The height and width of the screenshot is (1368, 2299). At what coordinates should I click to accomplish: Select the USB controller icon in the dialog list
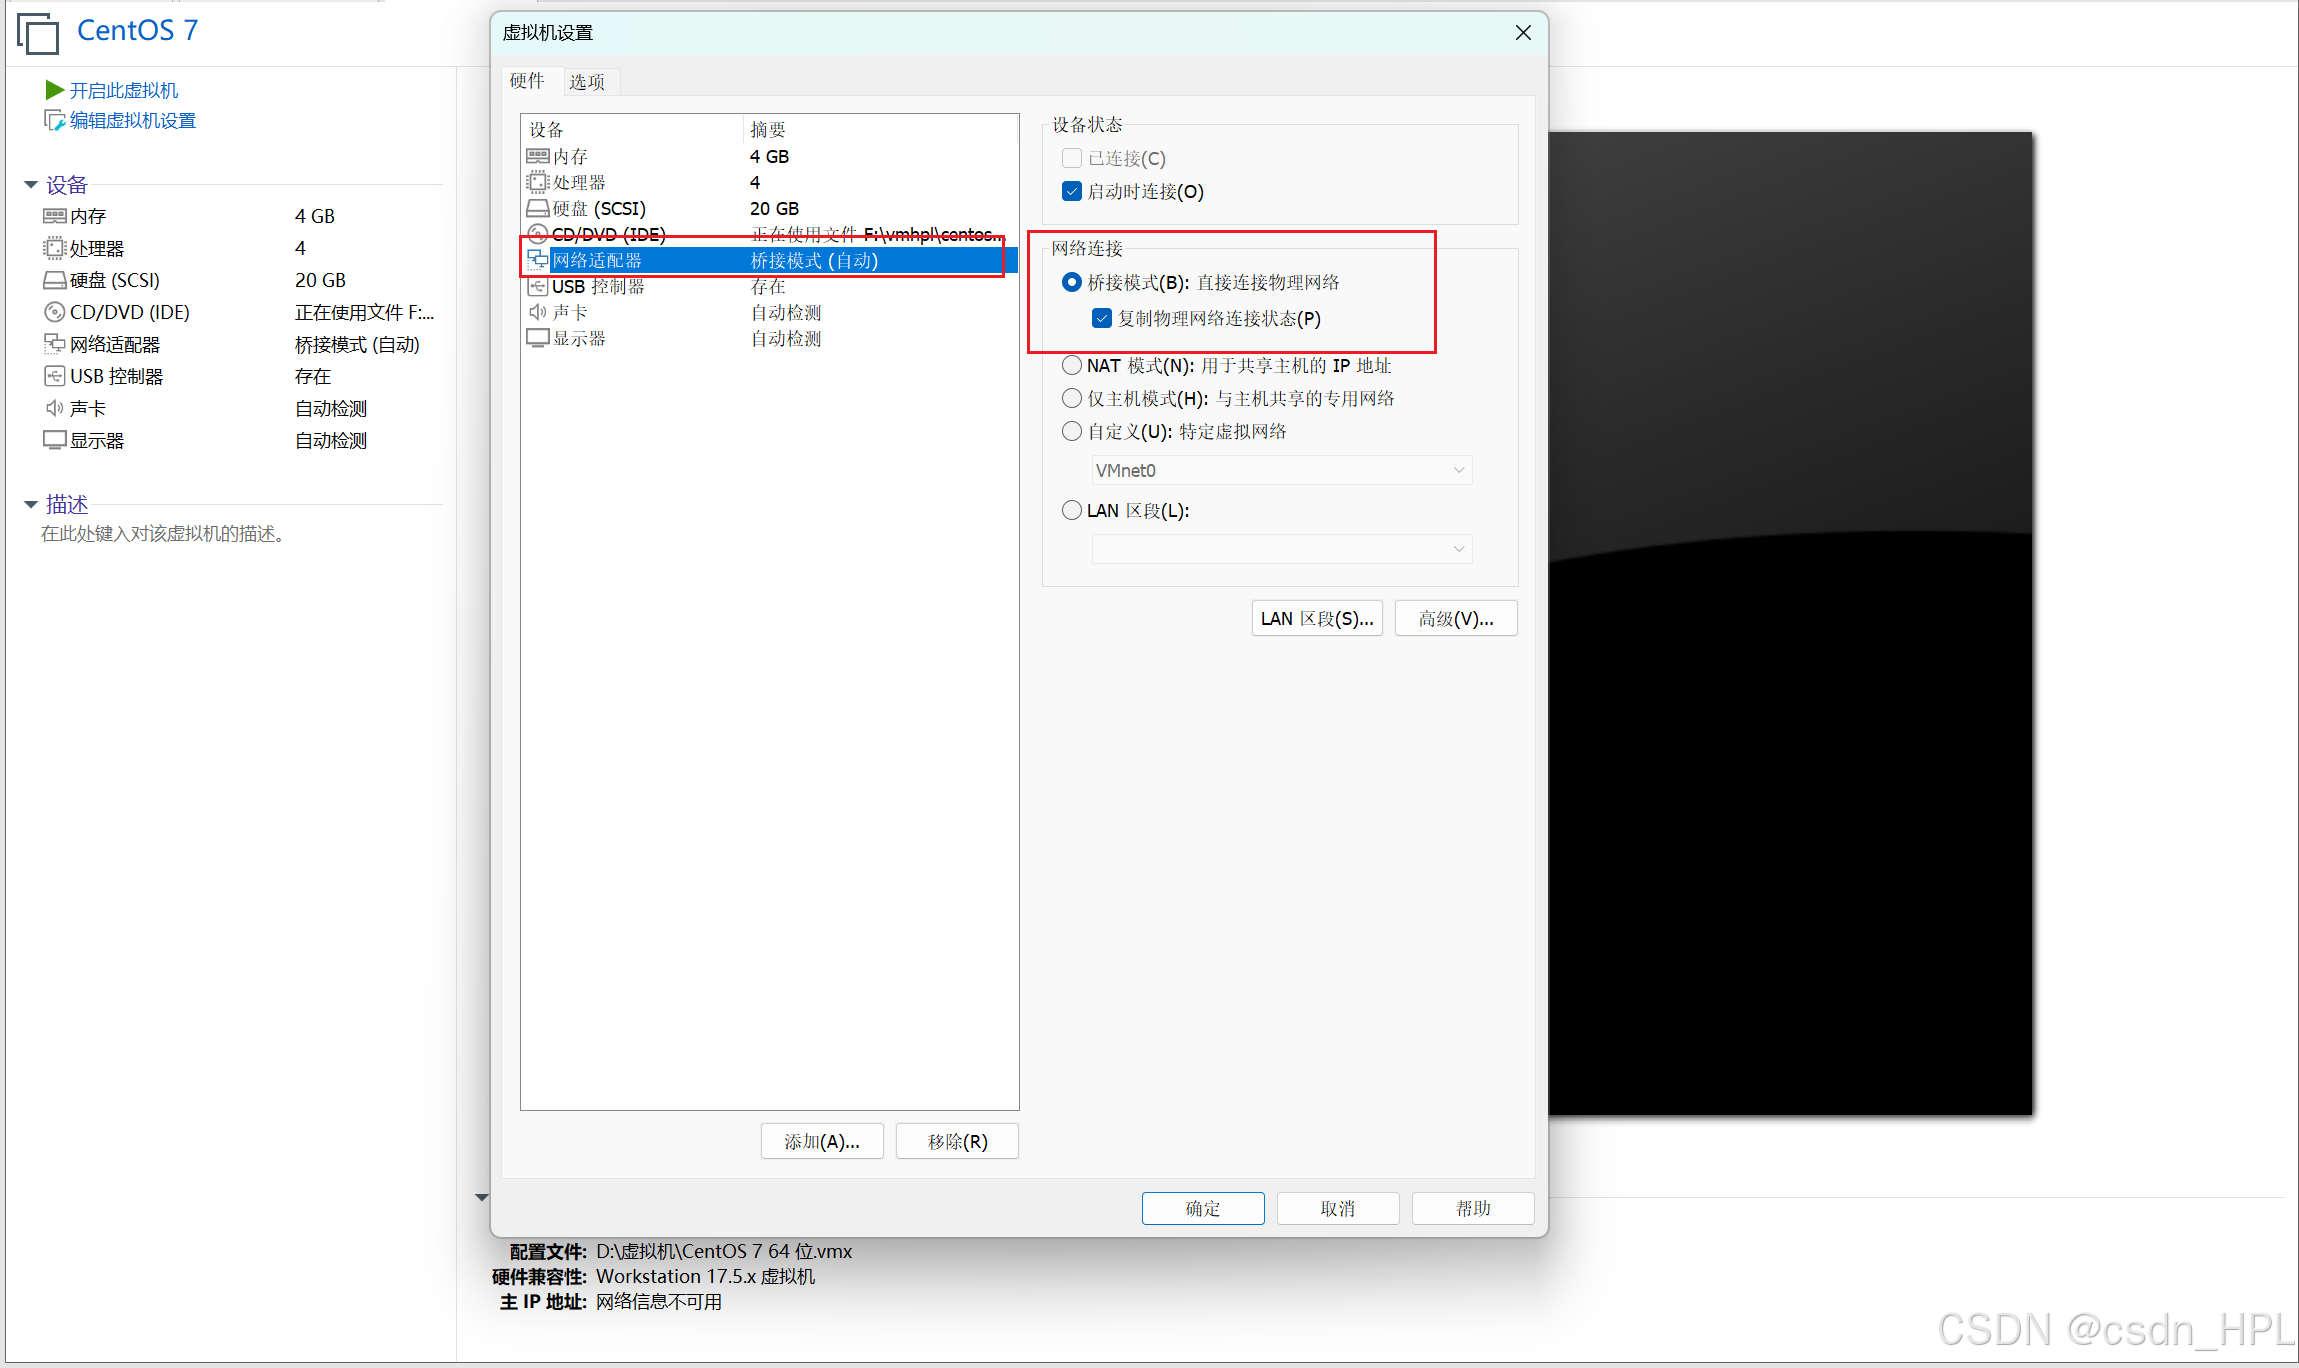pyautogui.click(x=538, y=286)
